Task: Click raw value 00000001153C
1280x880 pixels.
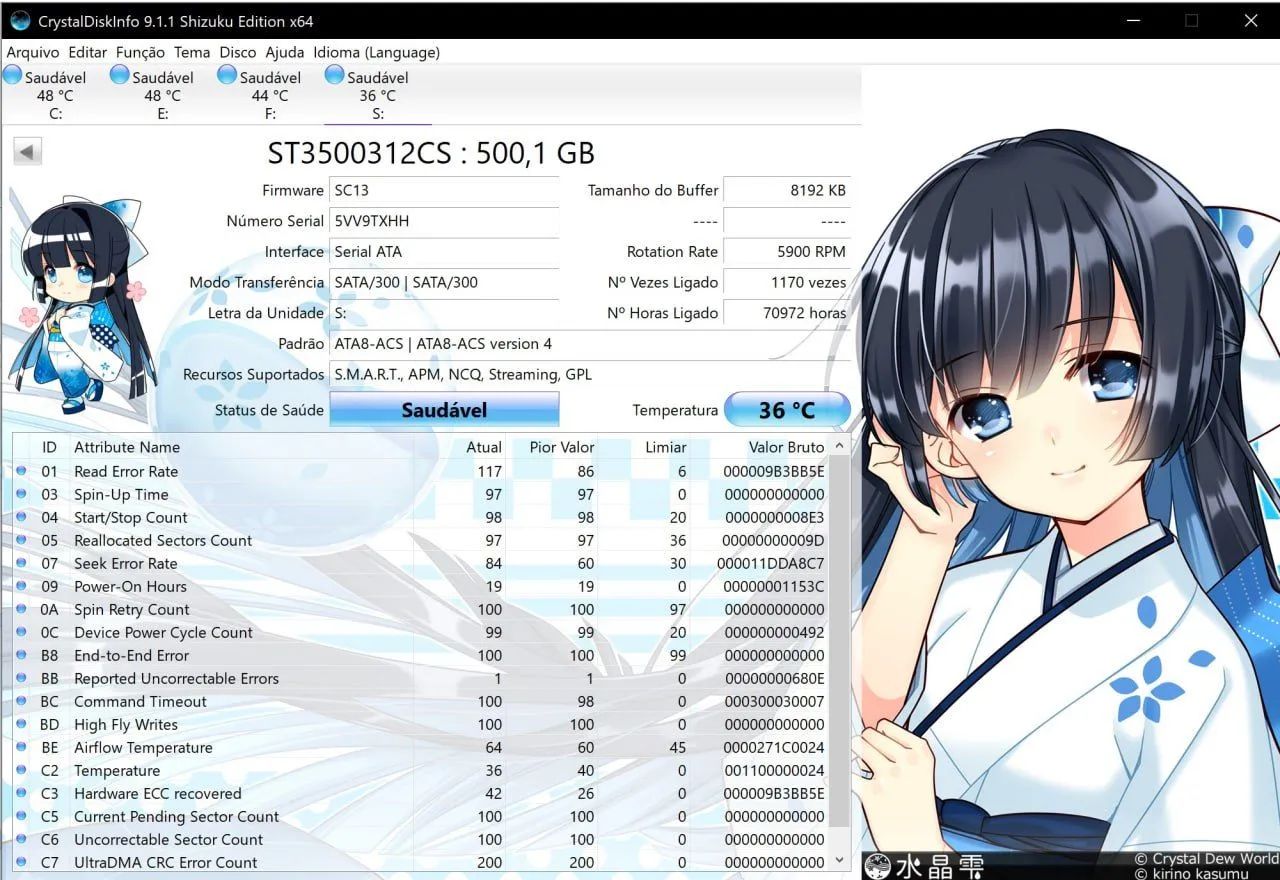Action: point(775,586)
